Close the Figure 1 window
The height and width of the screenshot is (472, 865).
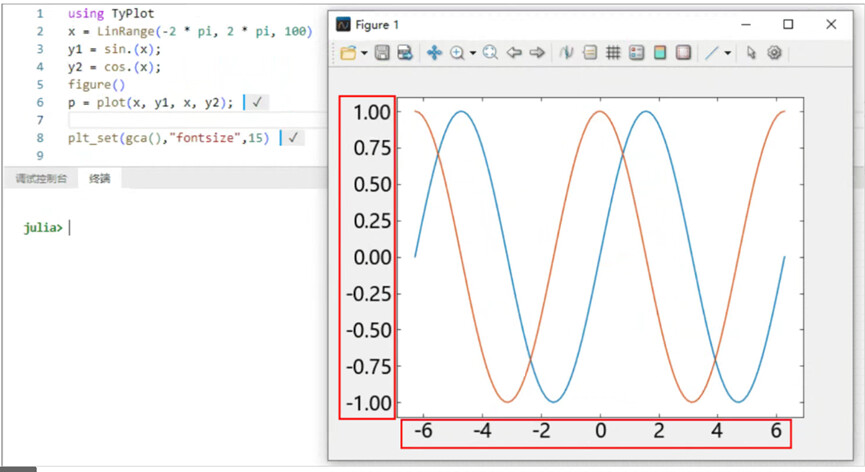point(831,25)
